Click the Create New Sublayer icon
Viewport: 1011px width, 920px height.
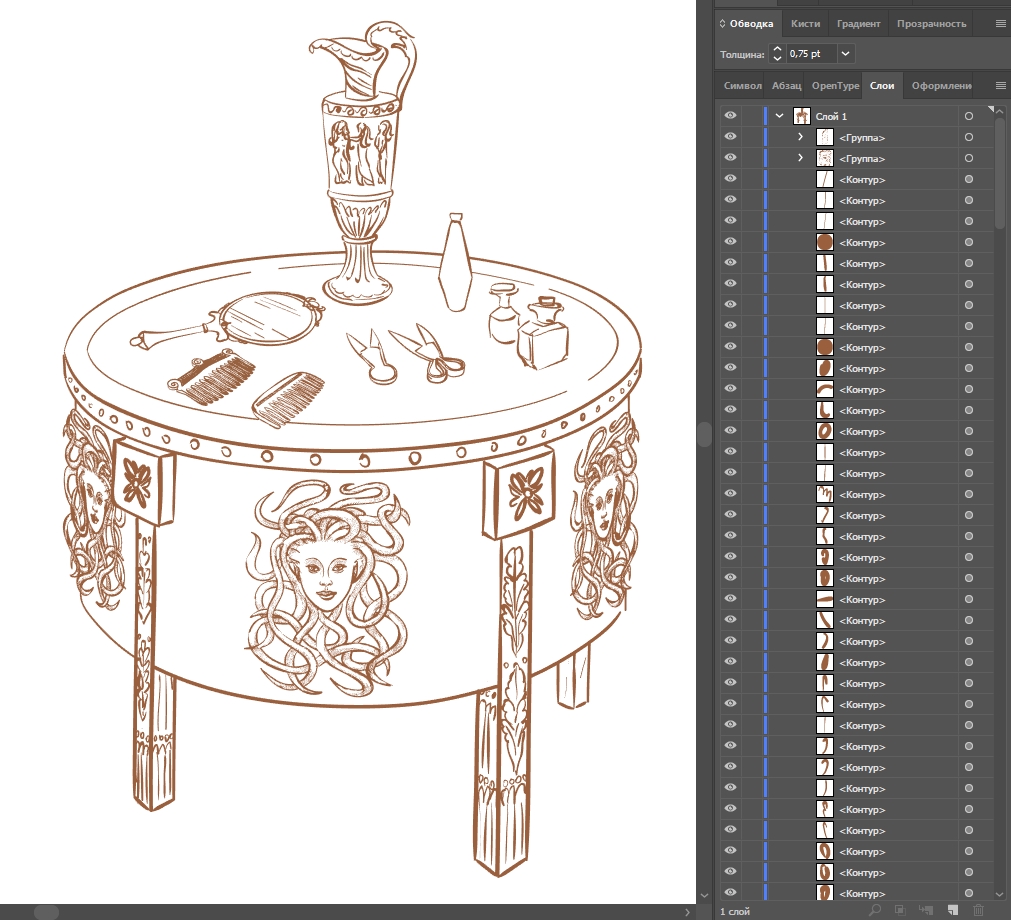926,910
